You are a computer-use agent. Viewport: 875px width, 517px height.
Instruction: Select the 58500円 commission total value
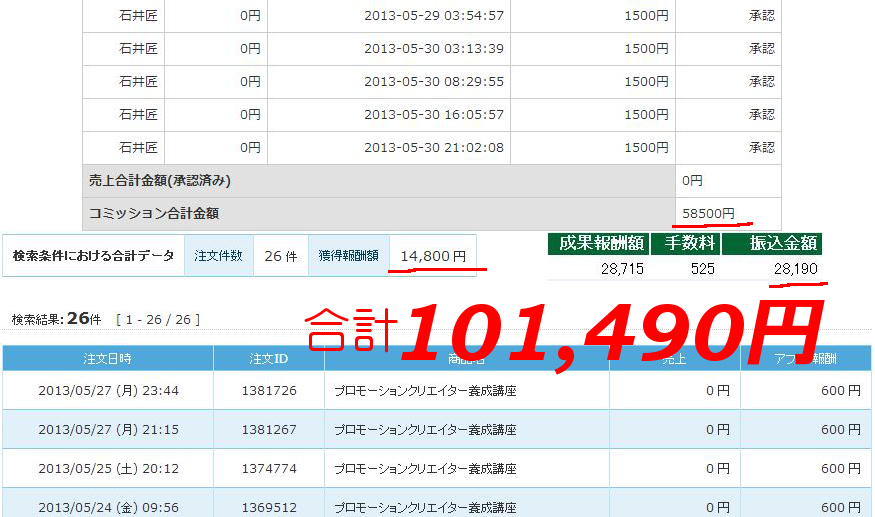point(708,213)
